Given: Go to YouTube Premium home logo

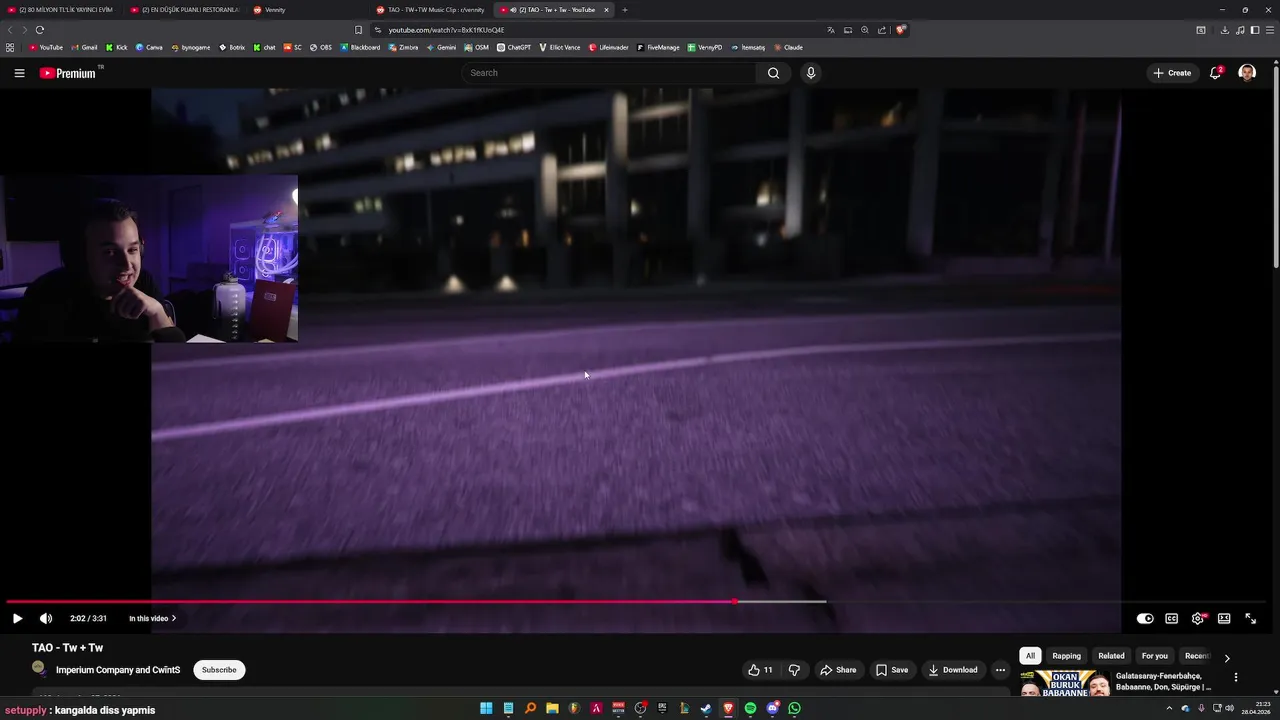Looking at the screenshot, I should [x=68, y=73].
